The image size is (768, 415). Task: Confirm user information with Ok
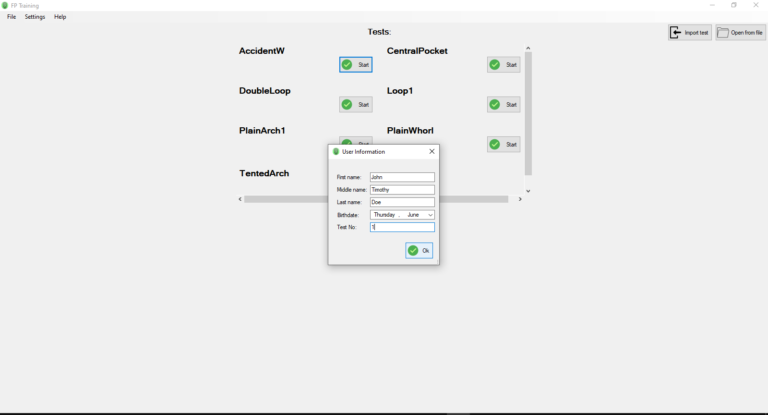click(x=419, y=250)
